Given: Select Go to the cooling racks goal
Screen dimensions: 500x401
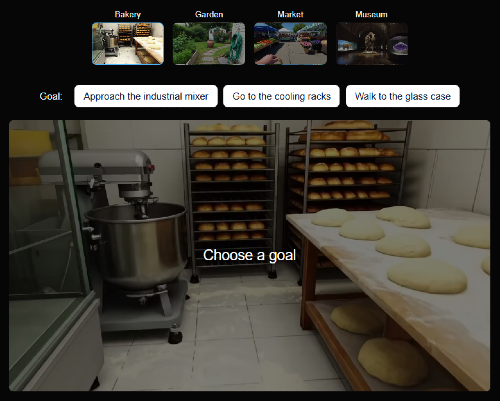Looking at the screenshot, I should coord(281,96).
